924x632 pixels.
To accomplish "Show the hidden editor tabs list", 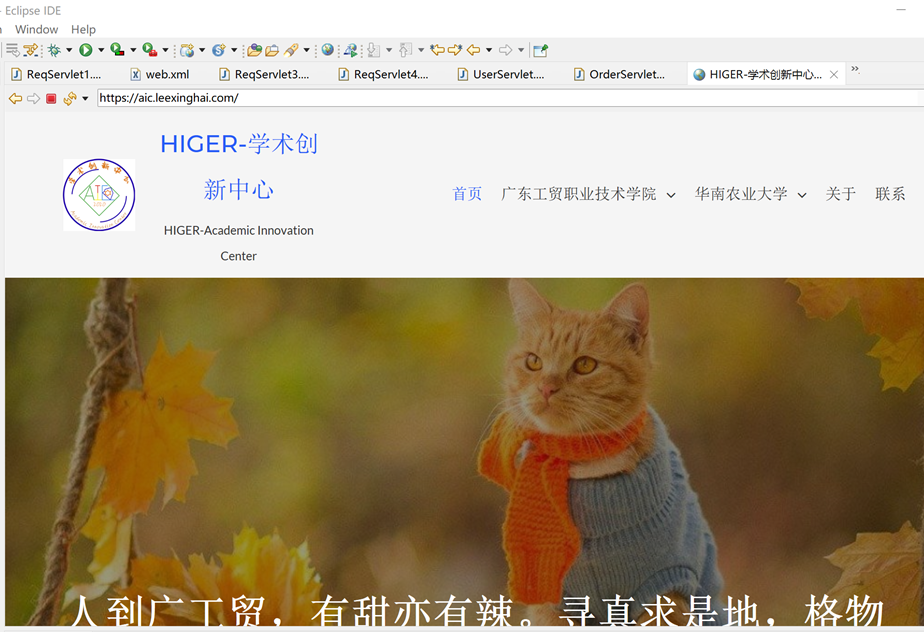I will [855, 70].
